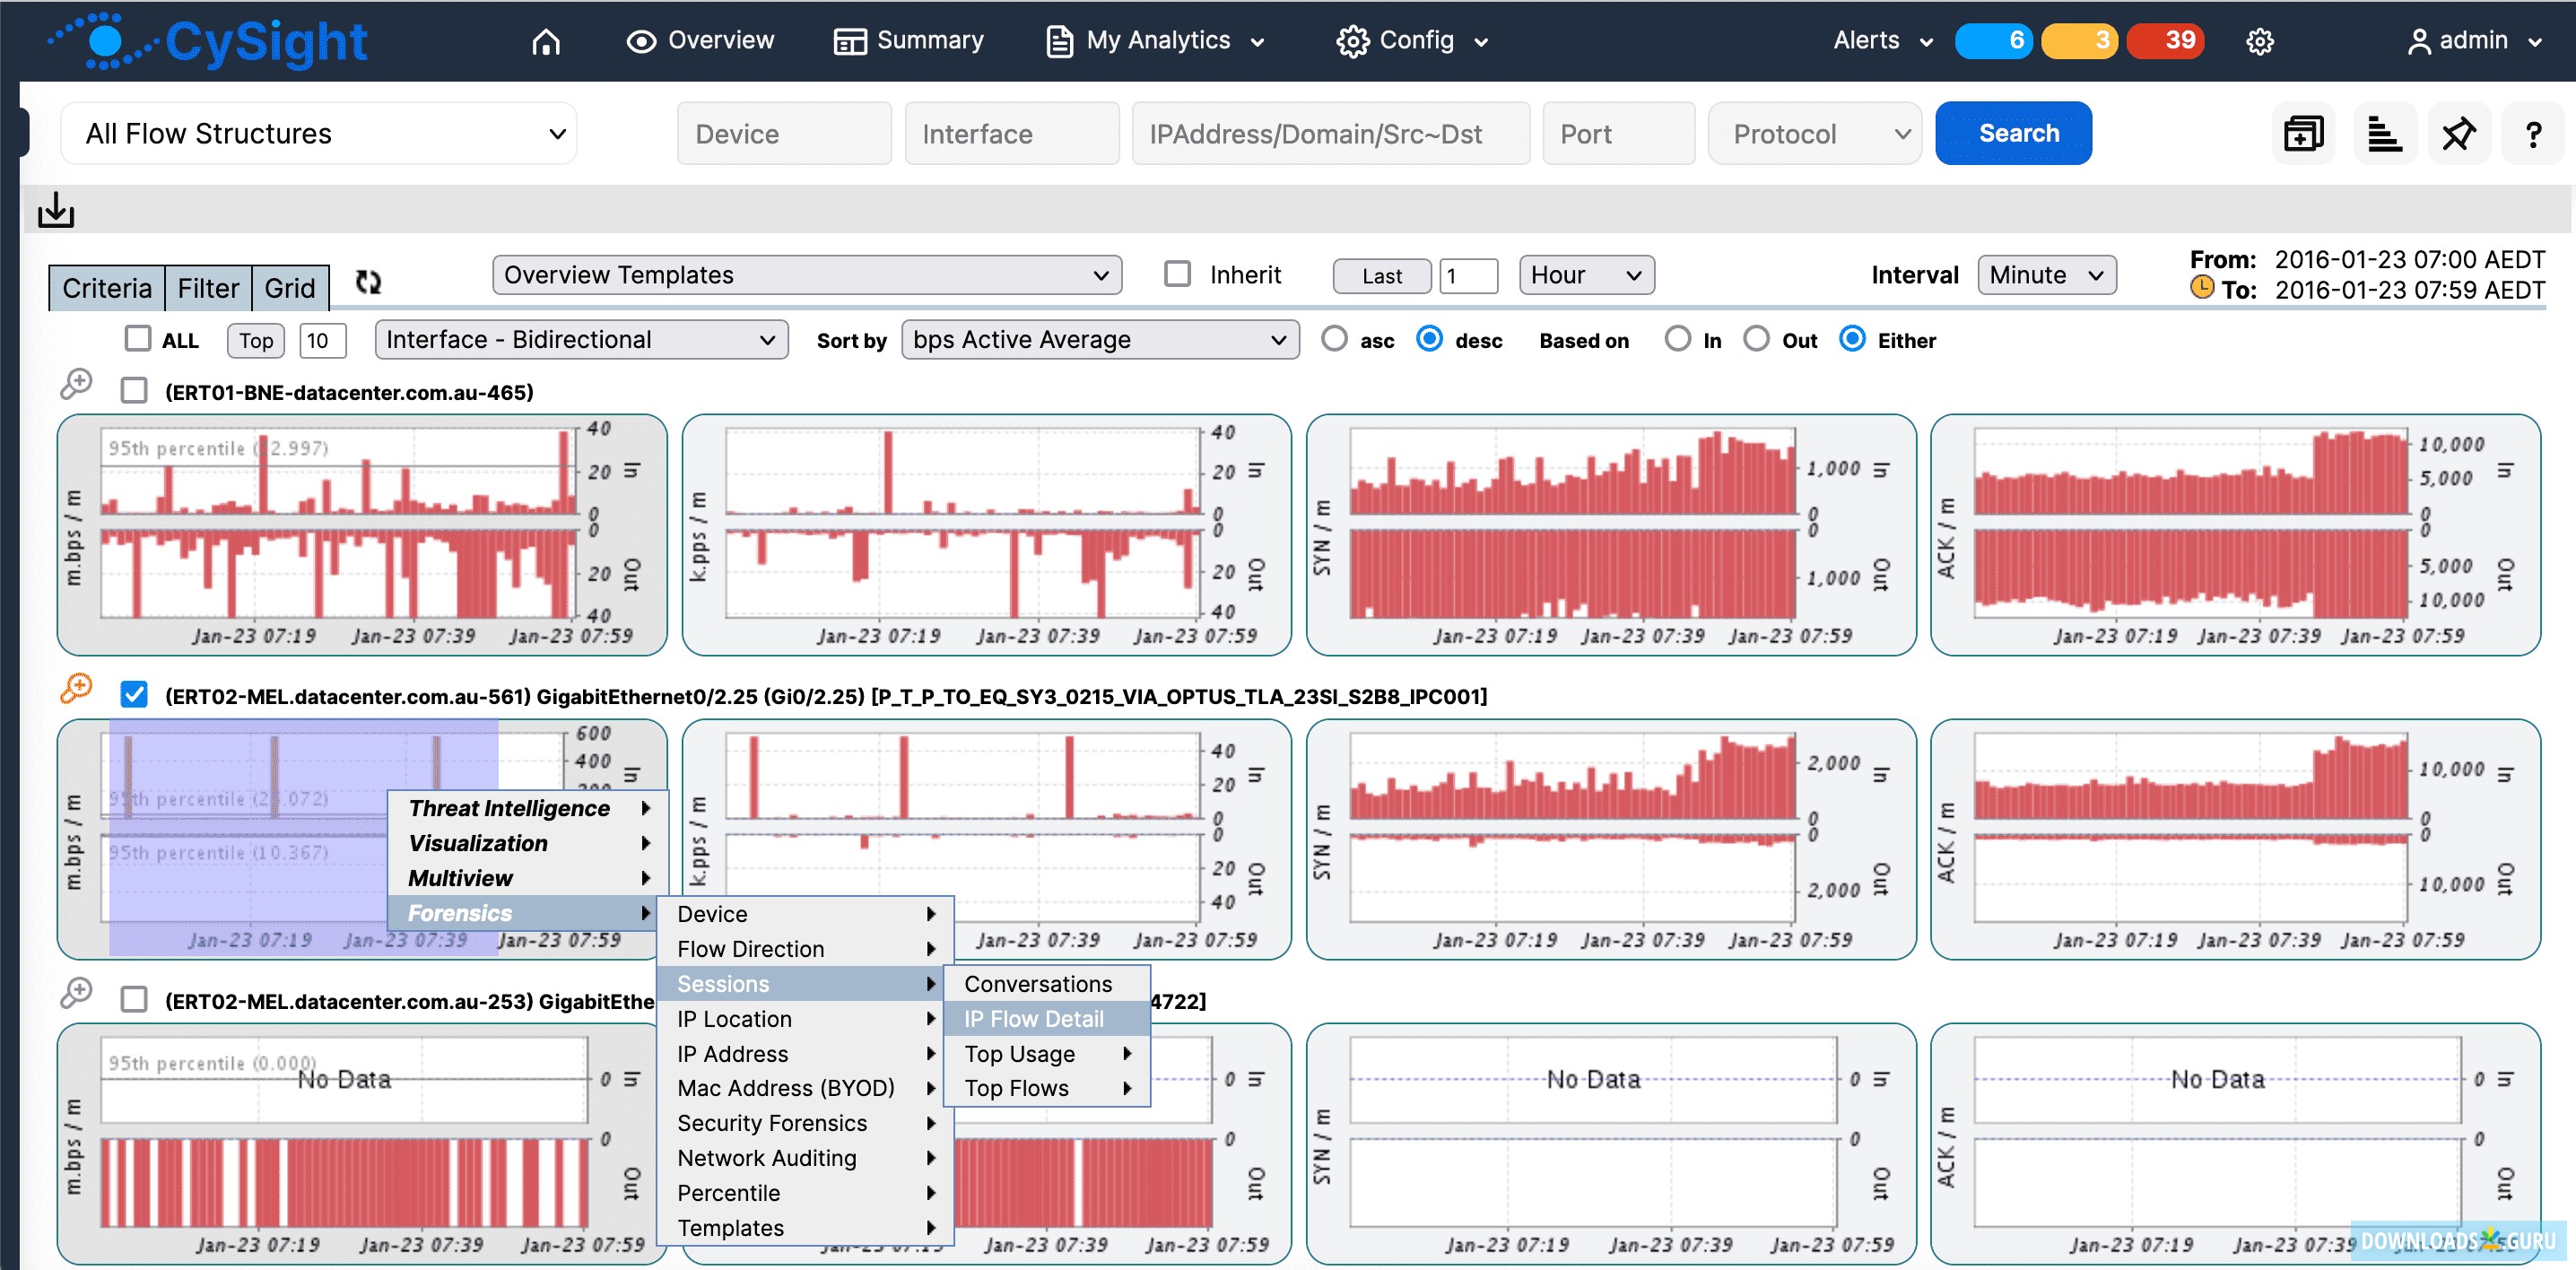Open the gear settings icon near alerts
Viewport: 2576px width, 1270px height.
pyautogui.click(x=2260, y=41)
